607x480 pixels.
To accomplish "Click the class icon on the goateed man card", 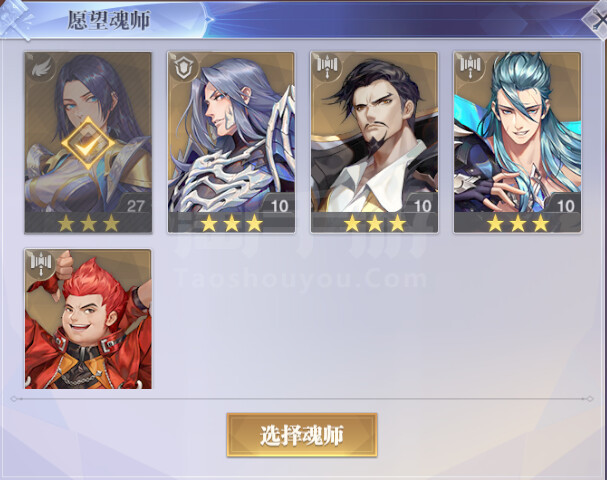I will pyautogui.click(x=327, y=68).
